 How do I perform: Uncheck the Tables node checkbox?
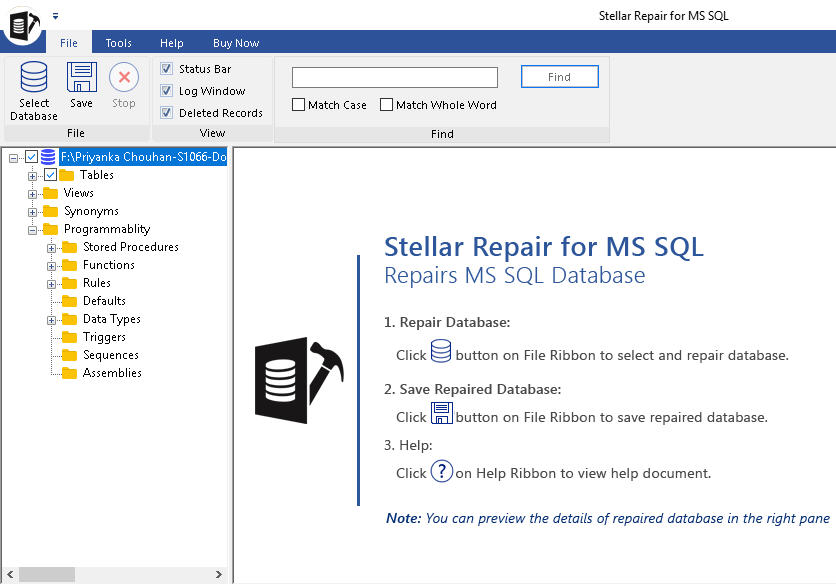(51, 174)
